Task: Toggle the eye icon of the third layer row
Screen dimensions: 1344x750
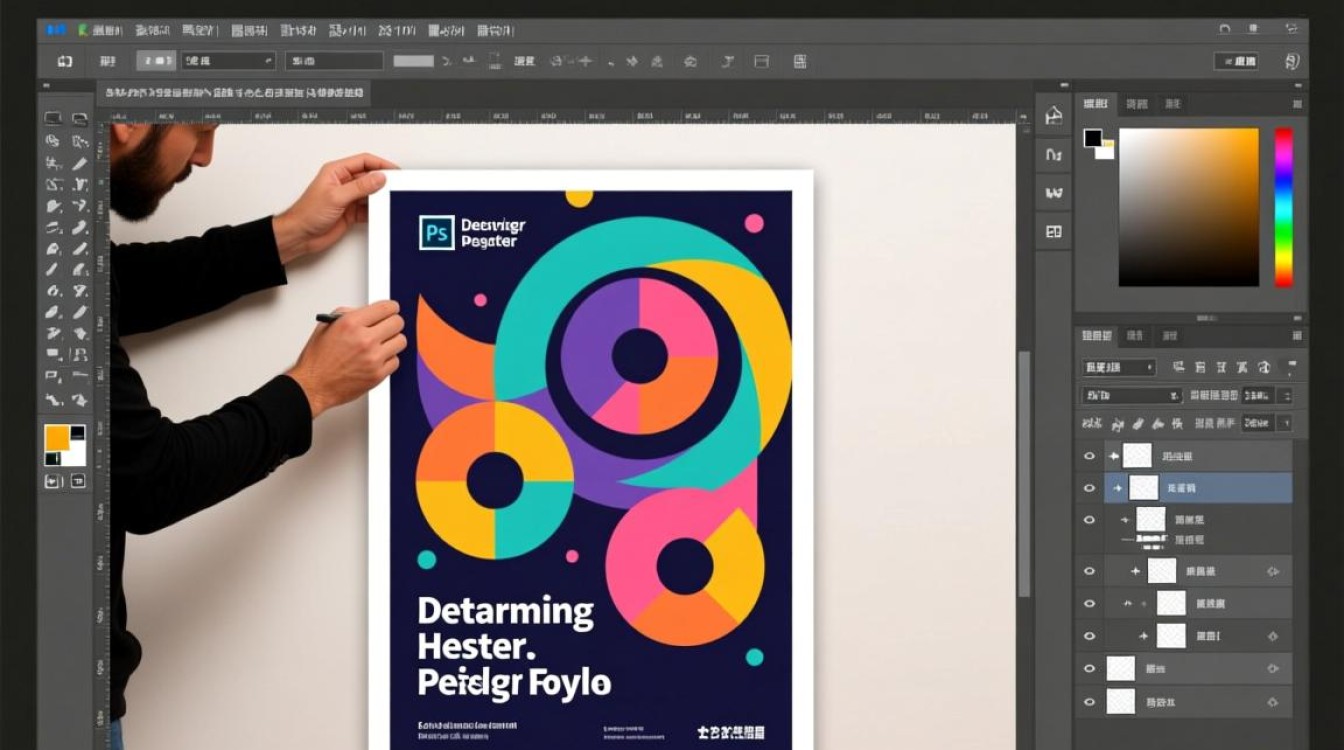Action: click(x=1089, y=520)
